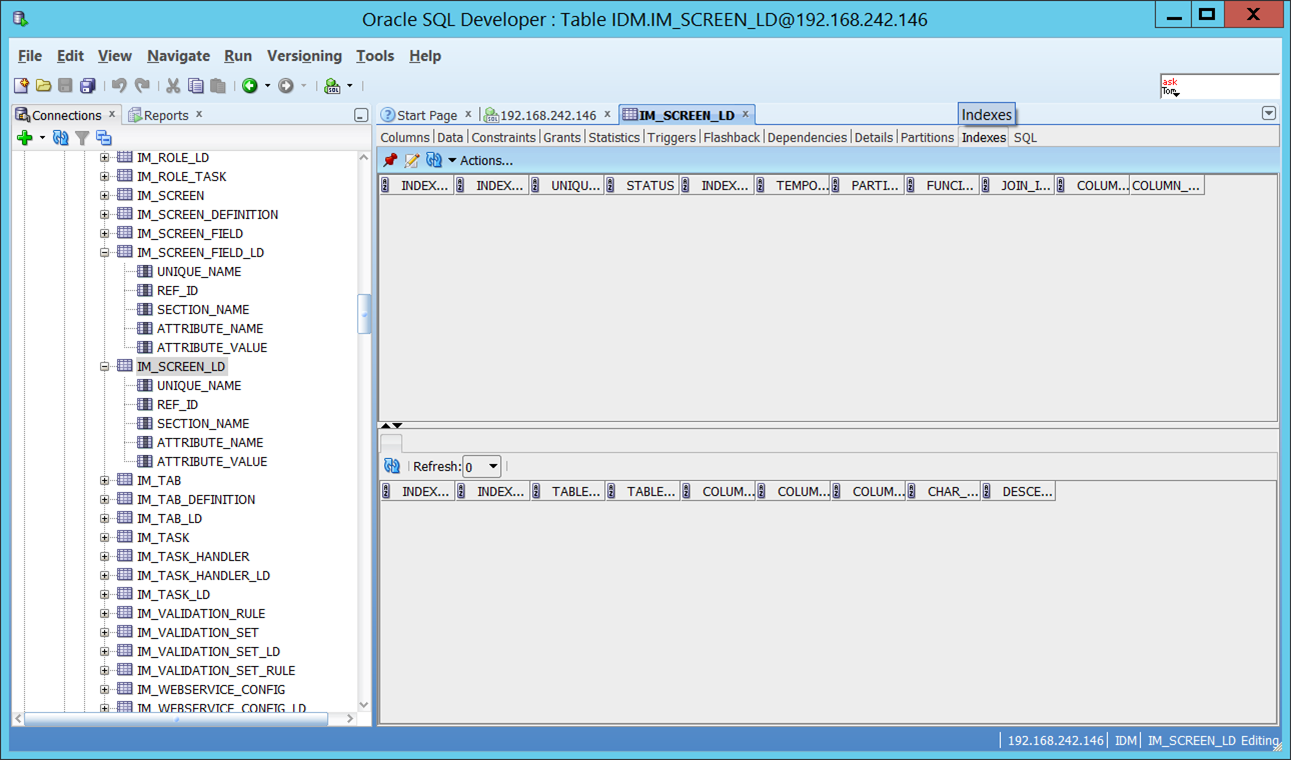
Task: Click the split pane collapse arrows
Action: (x=391, y=426)
